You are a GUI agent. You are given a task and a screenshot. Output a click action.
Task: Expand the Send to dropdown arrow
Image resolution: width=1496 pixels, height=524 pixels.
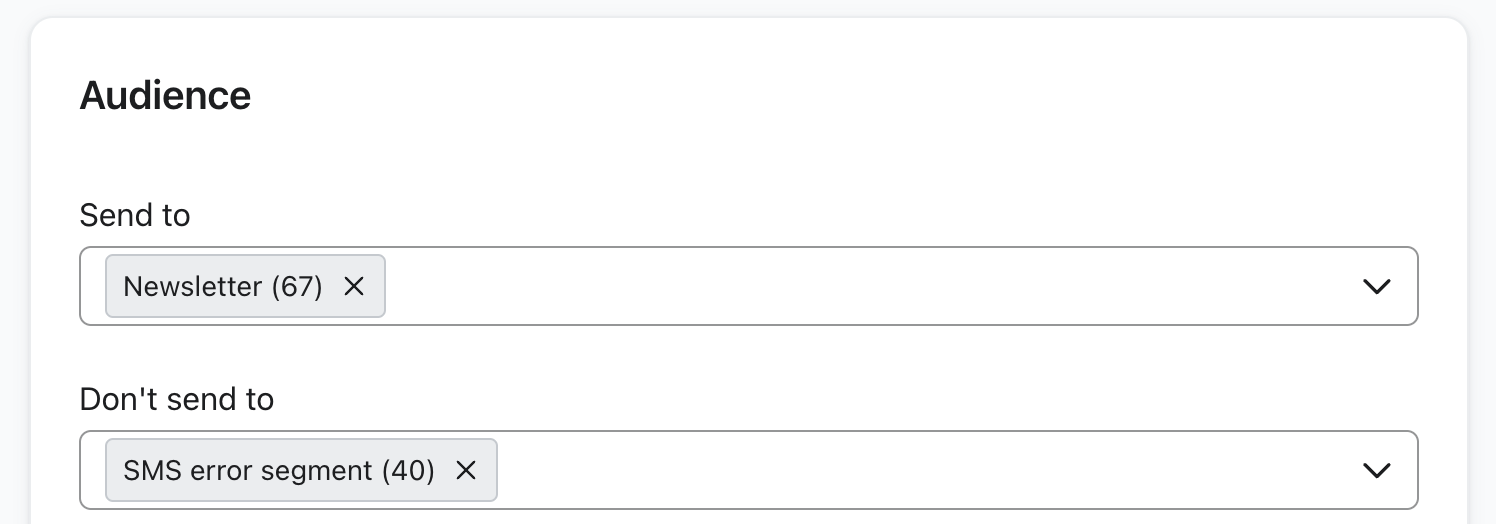click(1377, 287)
